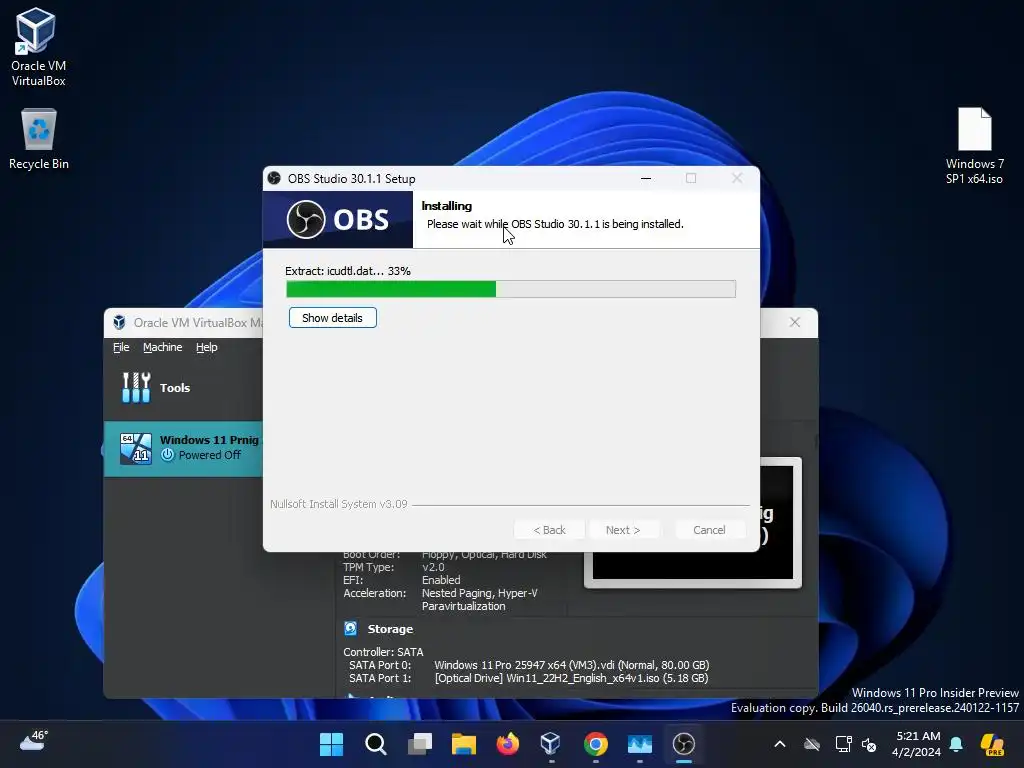Click the SATA Port 0 vdi disk entry
Image resolution: width=1024 pixels, height=768 pixels.
(571, 665)
